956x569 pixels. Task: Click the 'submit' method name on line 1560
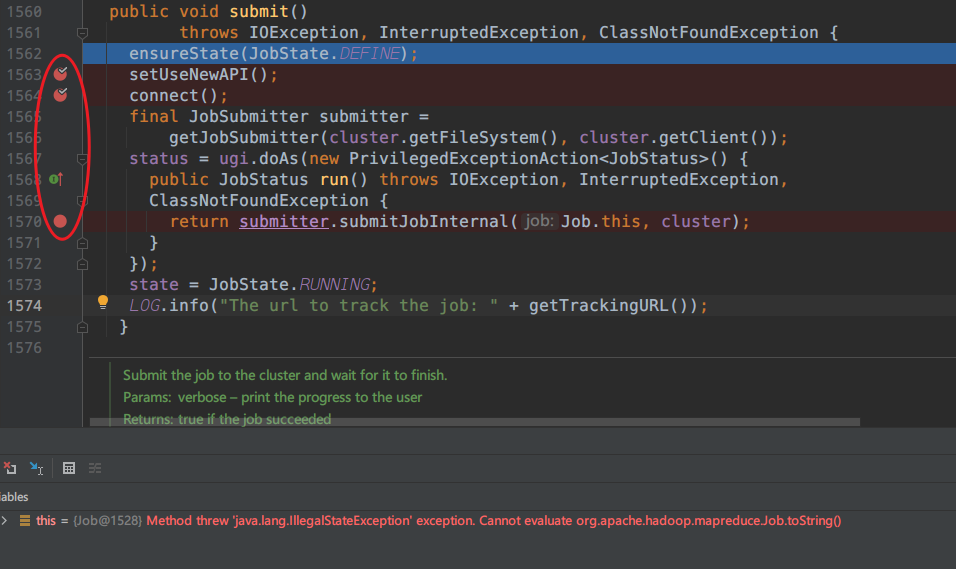(x=259, y=12)
